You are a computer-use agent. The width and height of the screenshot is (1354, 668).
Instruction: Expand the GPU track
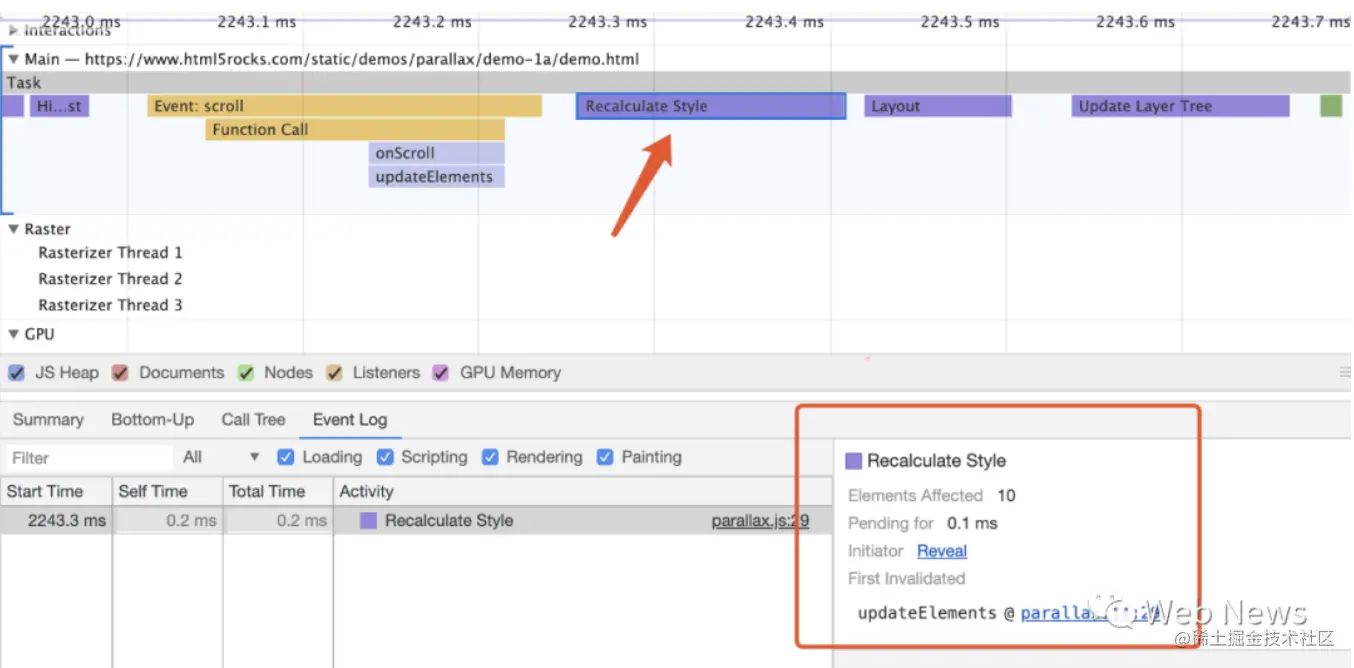click(14, 334)
